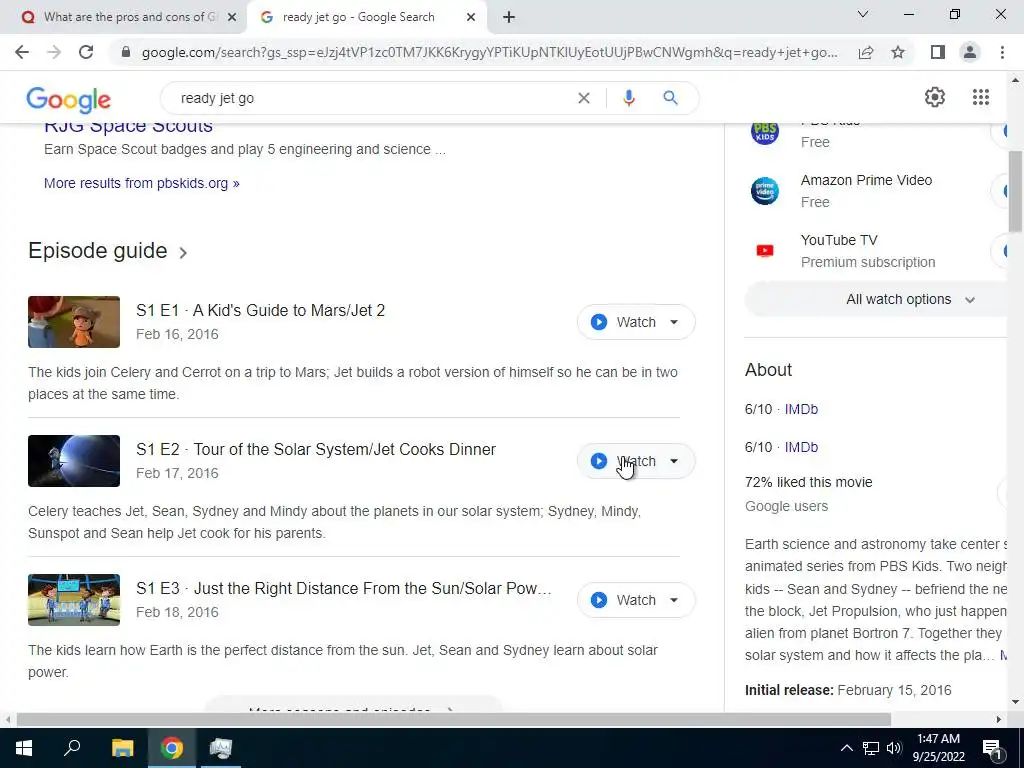Open More results from pbskids.org
This screenshot has width=1024, height=768.
click(142, 184)
